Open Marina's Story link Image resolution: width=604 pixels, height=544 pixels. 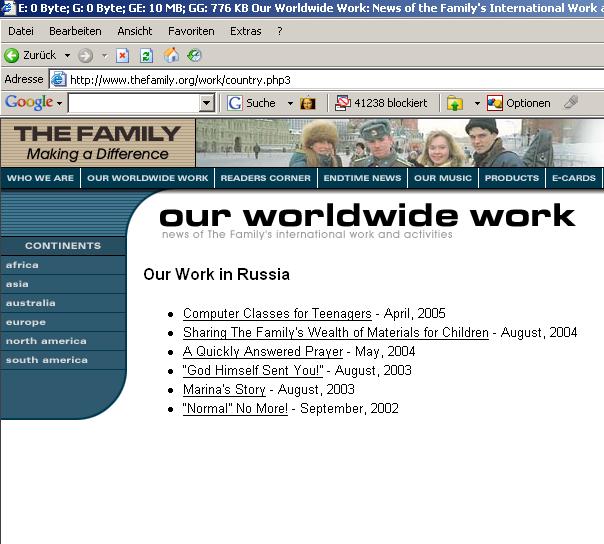[224, 390]
